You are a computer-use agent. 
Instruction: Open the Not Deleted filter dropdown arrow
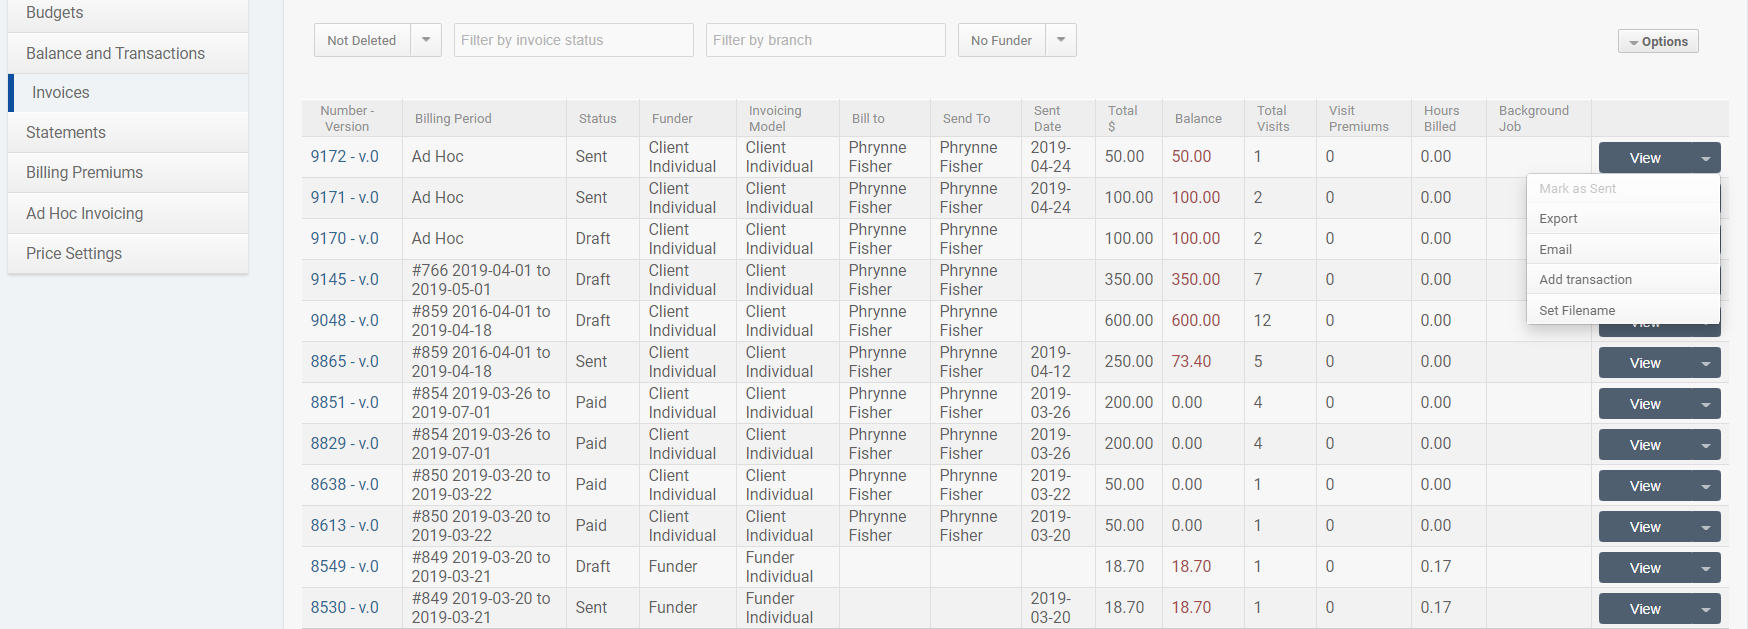pyautogui.click(x=426, y=40)
